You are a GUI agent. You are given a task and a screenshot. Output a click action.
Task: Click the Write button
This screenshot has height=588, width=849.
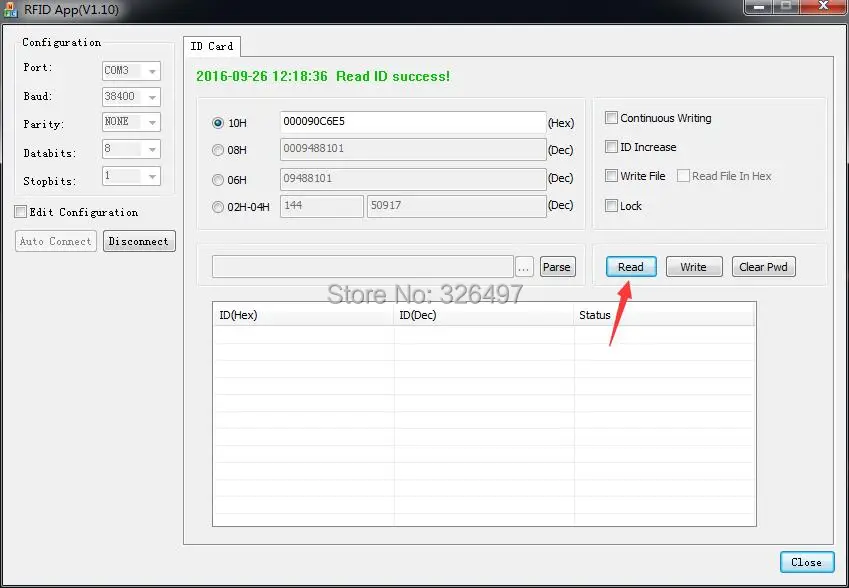694,267
